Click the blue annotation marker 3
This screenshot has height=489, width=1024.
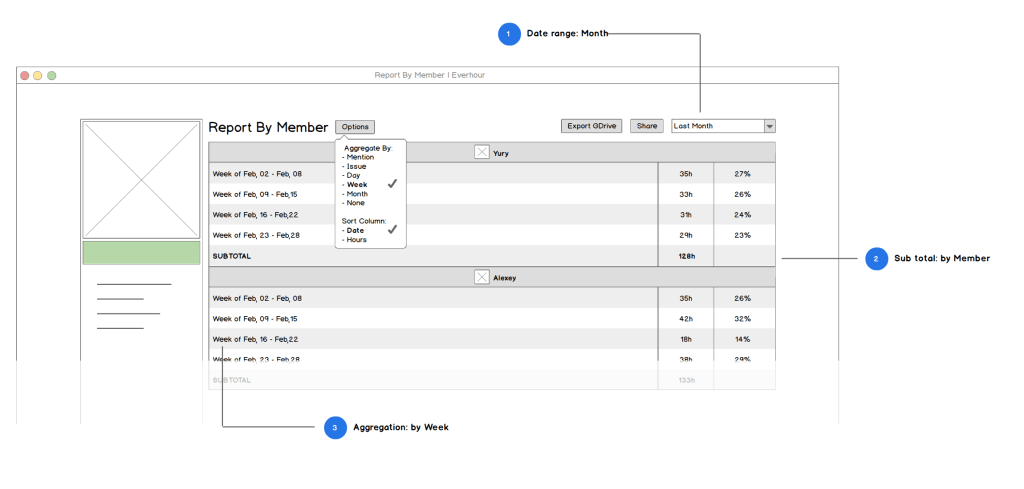(335, 428)
